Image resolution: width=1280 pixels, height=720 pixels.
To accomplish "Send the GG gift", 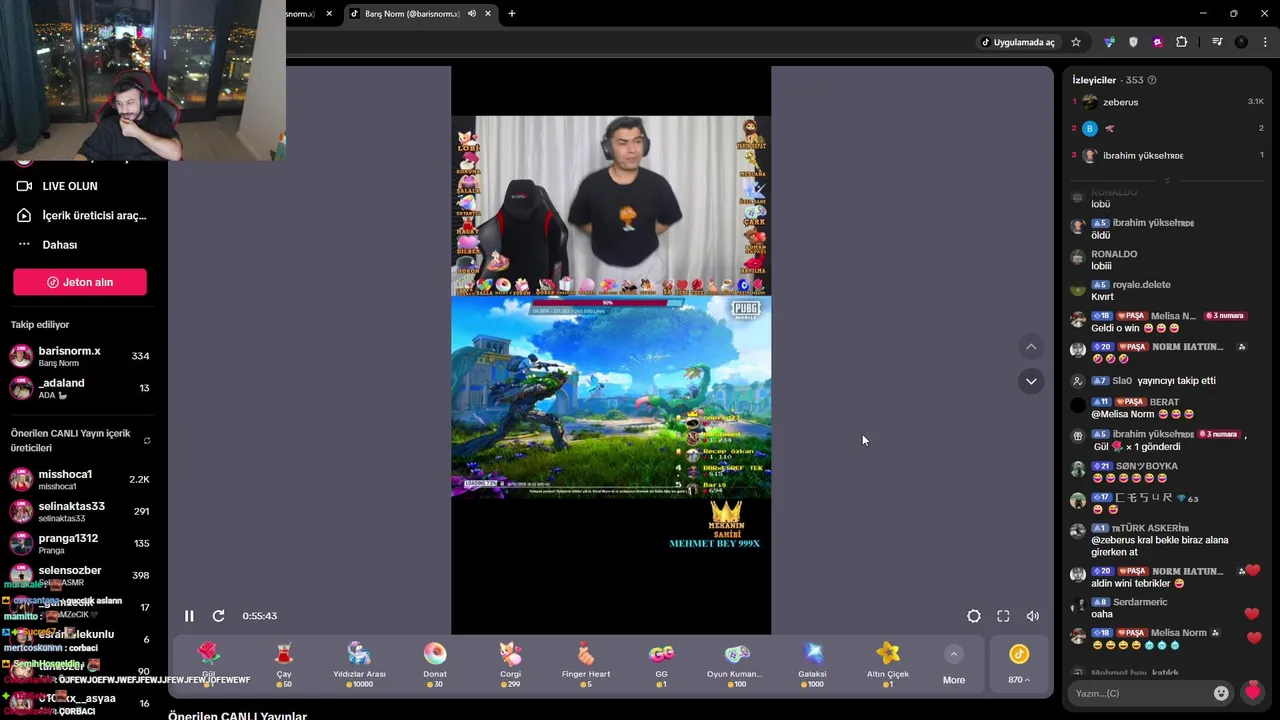I will [x=661, y=664].
